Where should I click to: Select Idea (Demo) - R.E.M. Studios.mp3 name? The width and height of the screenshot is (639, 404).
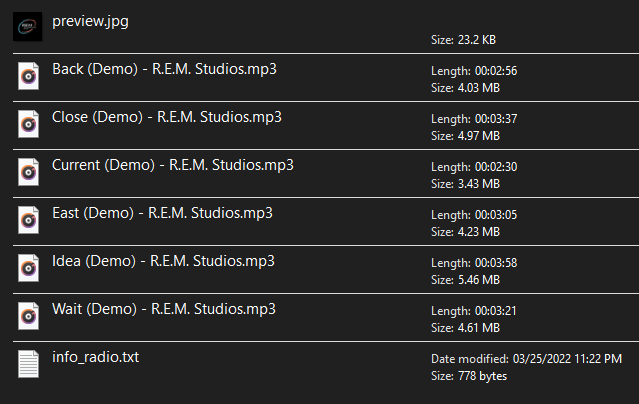coord(163,261)
